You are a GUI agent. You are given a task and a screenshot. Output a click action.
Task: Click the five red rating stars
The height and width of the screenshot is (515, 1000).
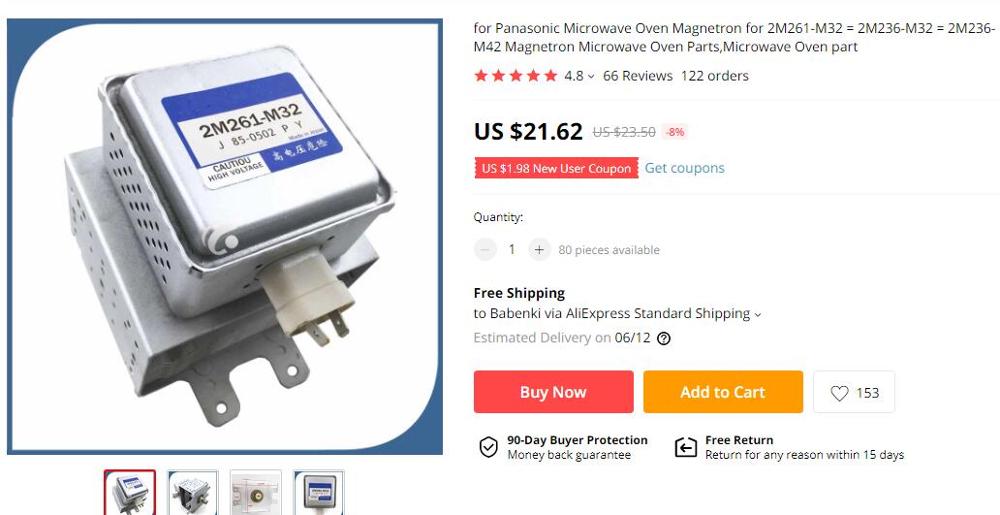(516, 76)
